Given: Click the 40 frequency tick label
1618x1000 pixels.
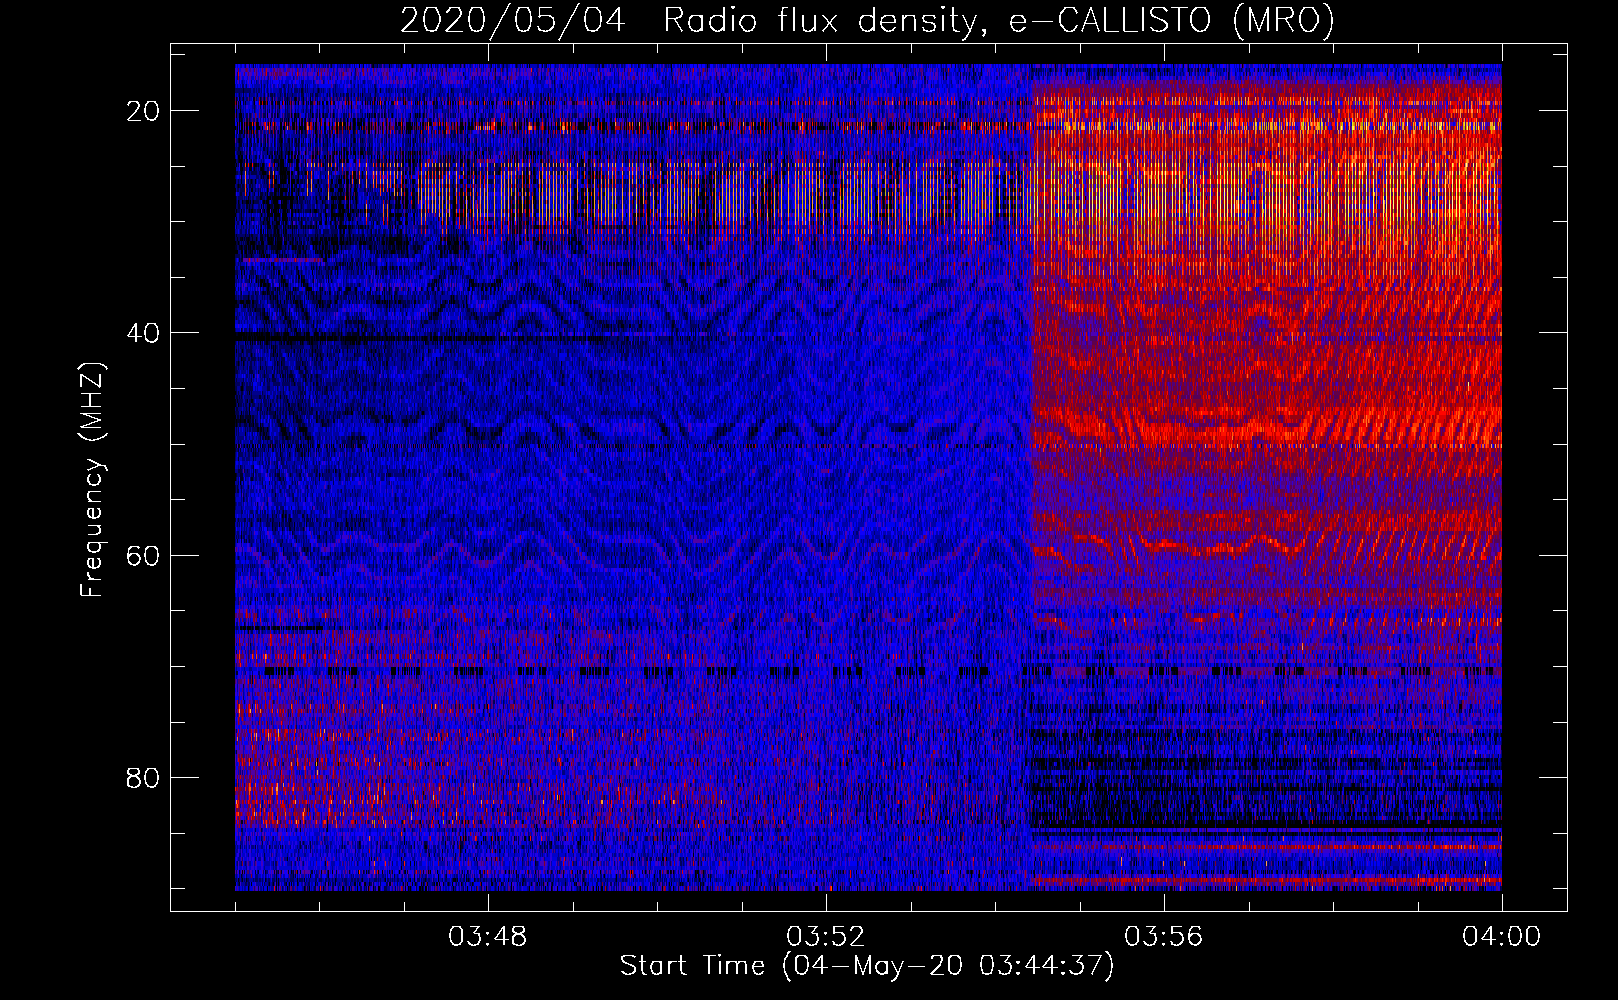Looking at the screenshot, I should click(144, 333).
